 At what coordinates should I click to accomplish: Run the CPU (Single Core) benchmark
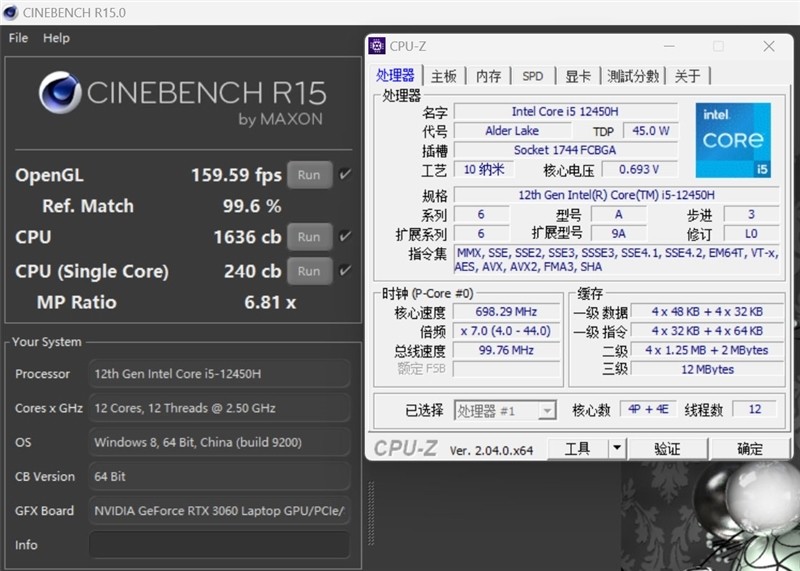coord(309,271)
